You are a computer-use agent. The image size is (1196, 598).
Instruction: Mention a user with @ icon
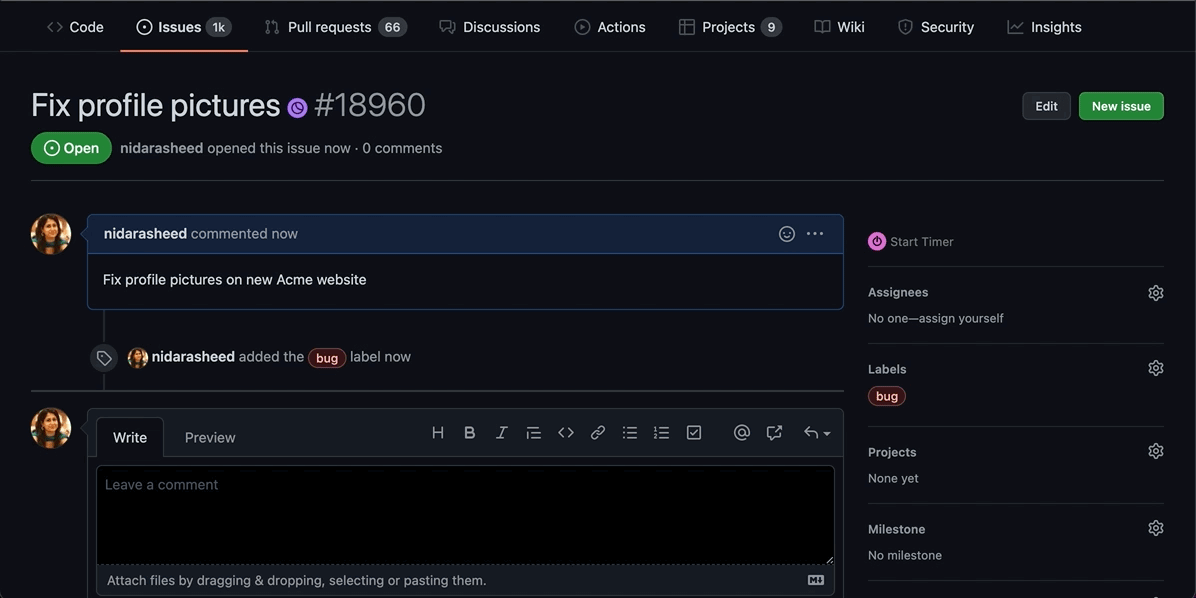click(x=742, y=433)
